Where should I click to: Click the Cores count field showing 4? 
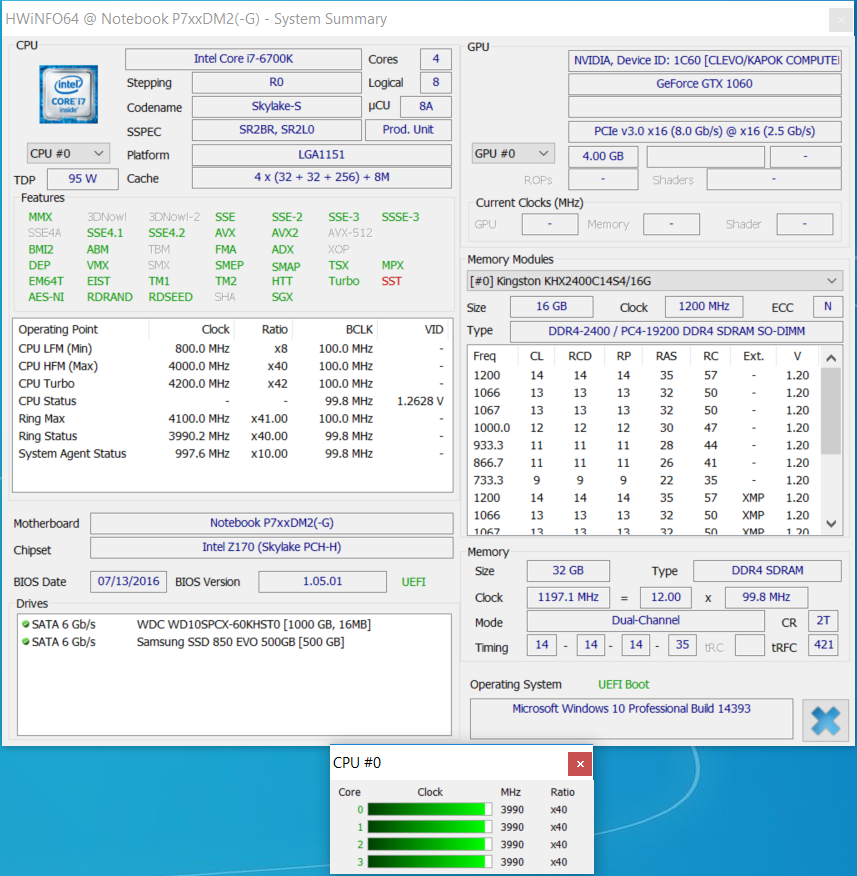(x=436, y=59)
